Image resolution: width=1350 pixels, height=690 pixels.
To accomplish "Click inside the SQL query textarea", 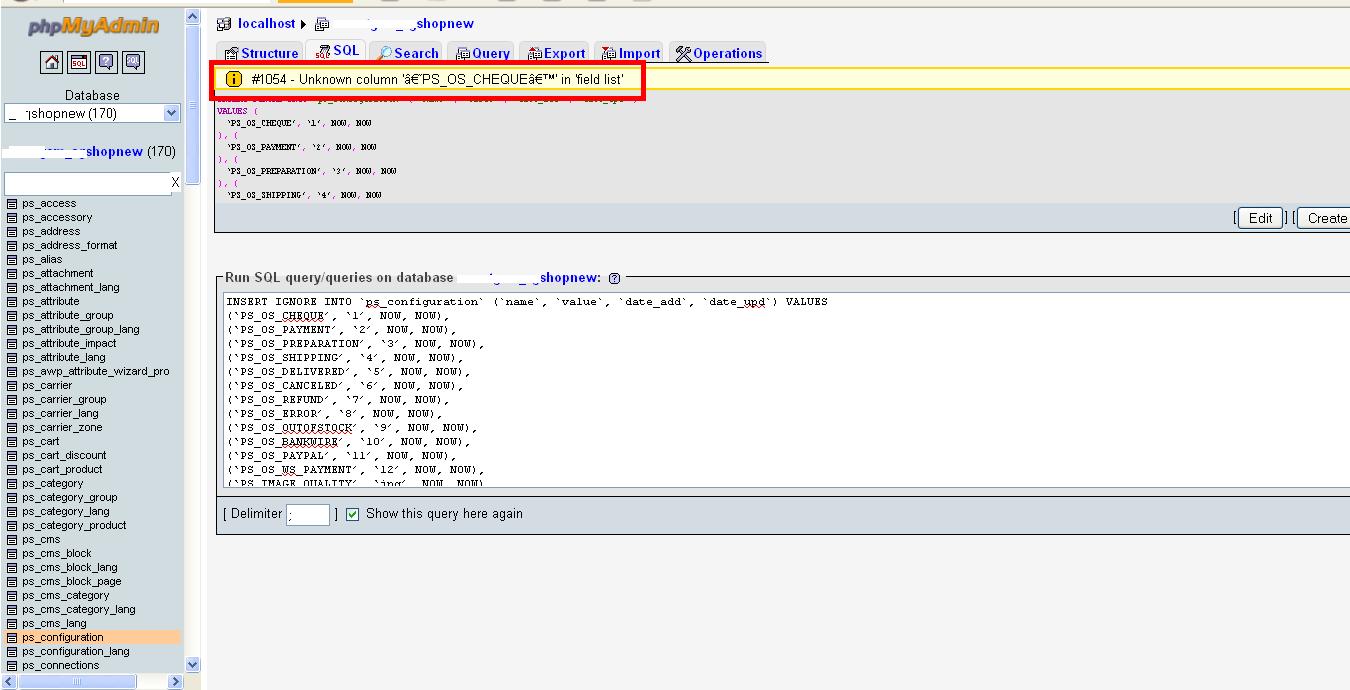I will pyautogui.click(x=786, y=391).
